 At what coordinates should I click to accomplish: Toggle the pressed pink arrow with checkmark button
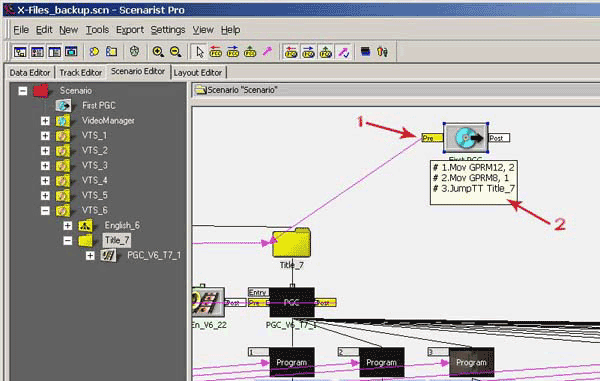coord(343,52)
